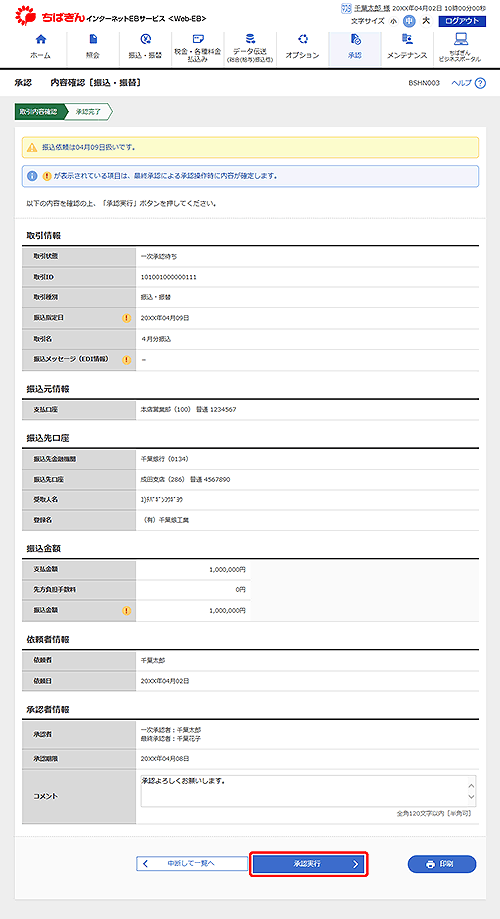Click the ヘルプ question mark icon
The height and width of the screenshot is (919, 500).
tap(481, 83)
